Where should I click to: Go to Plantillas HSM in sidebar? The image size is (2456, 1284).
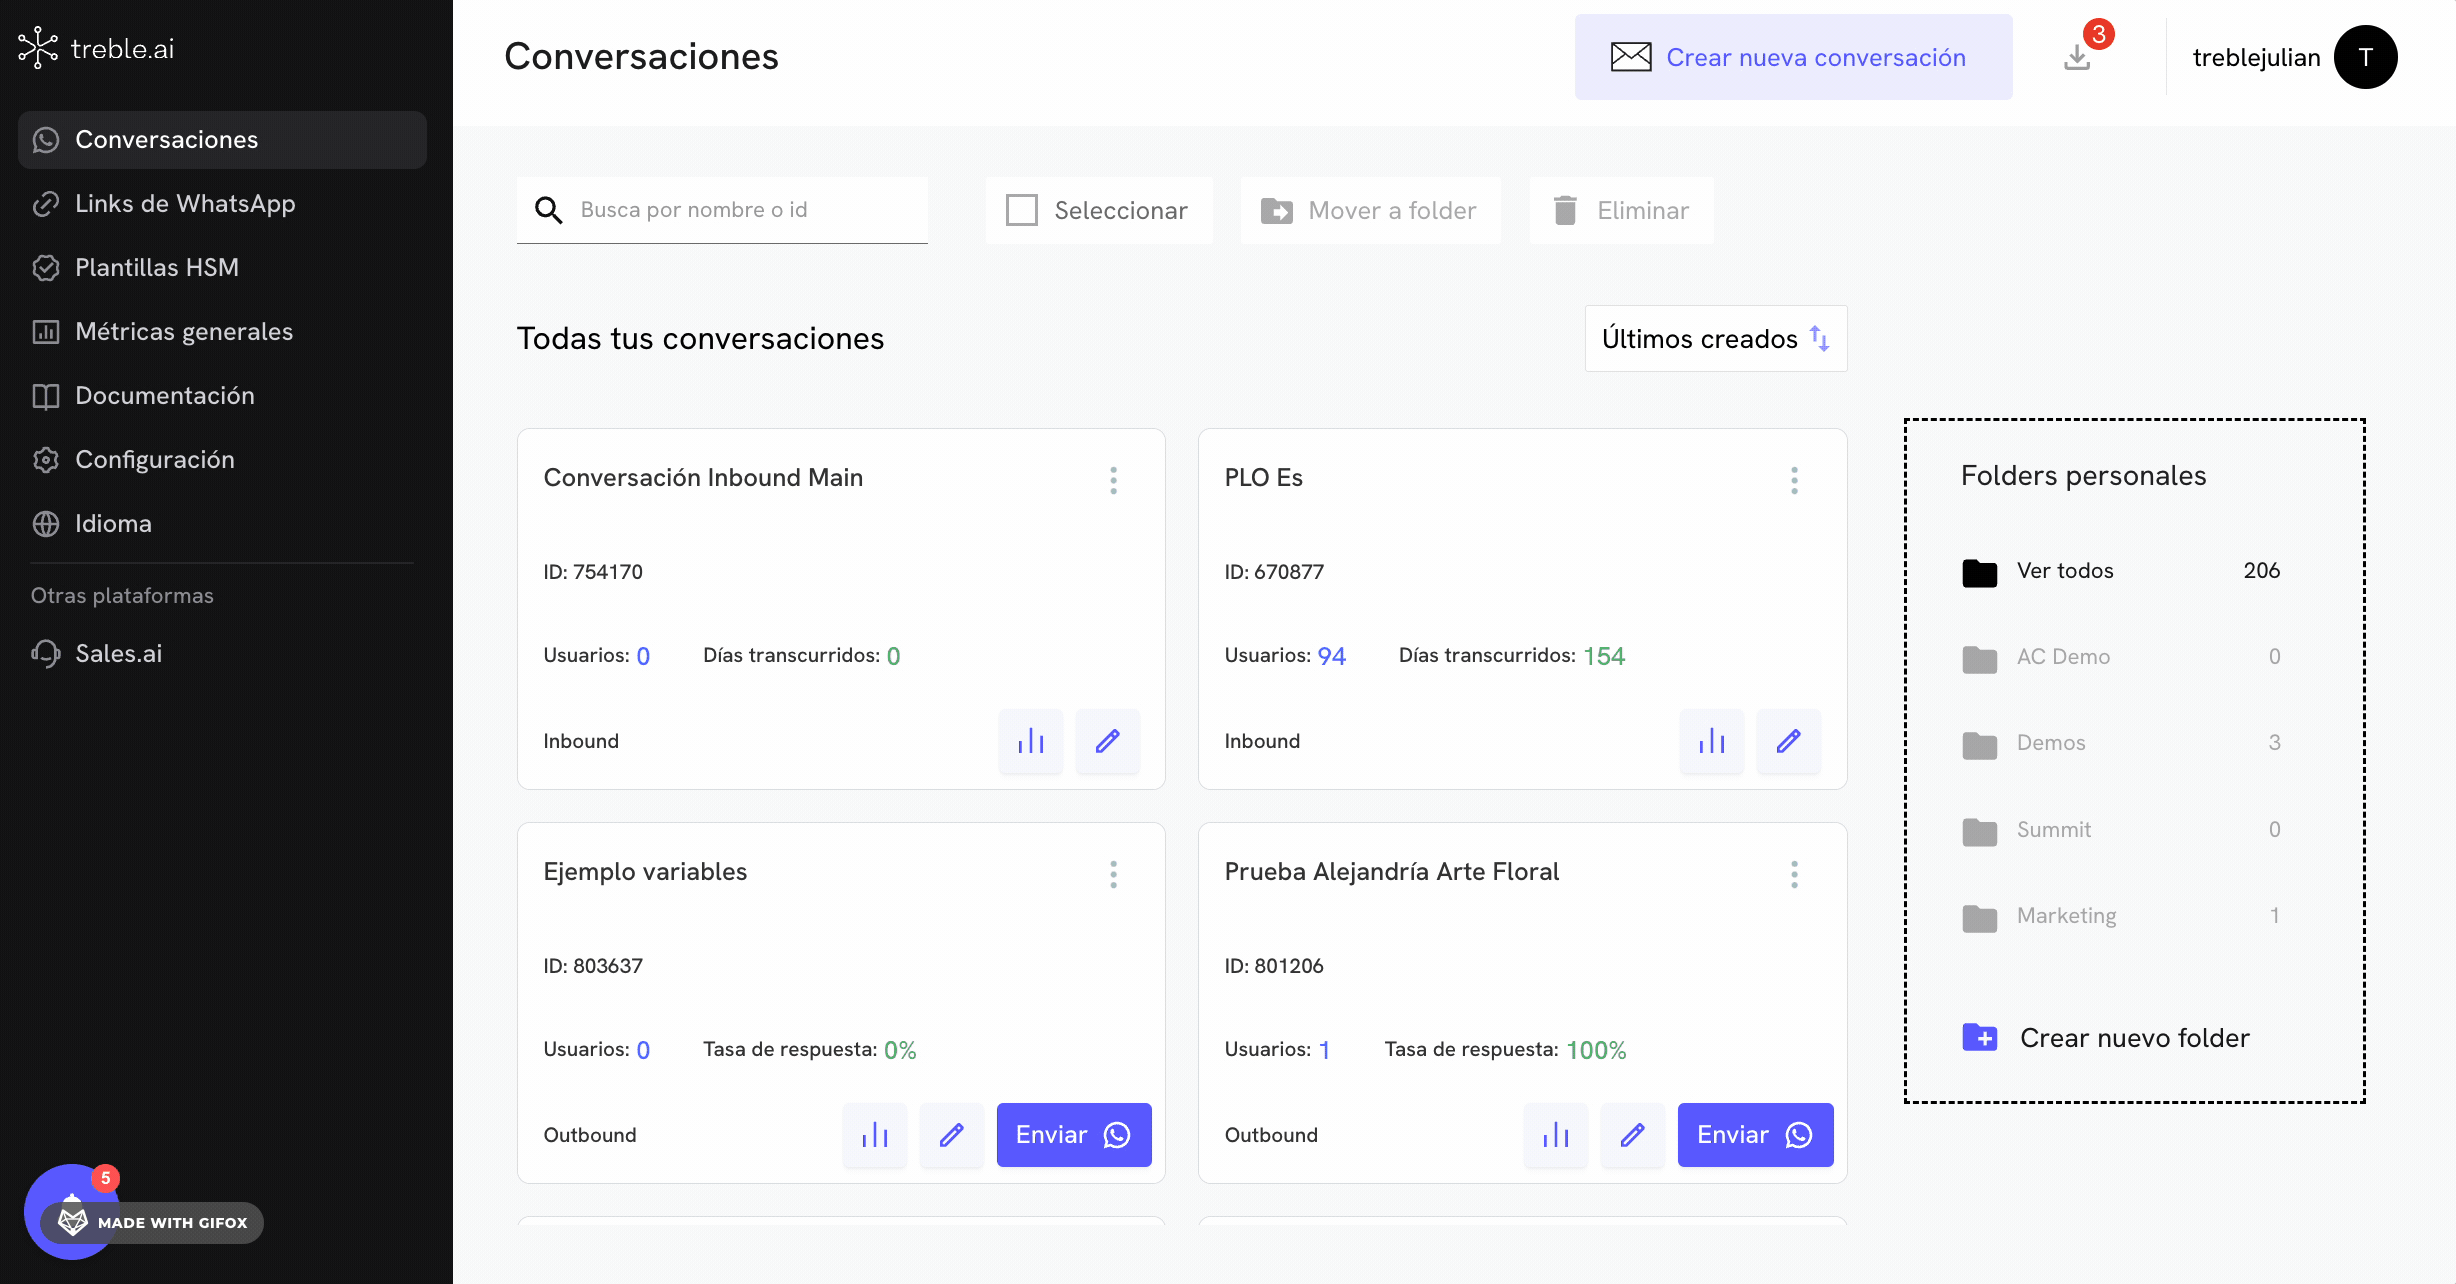pos(157,267)
